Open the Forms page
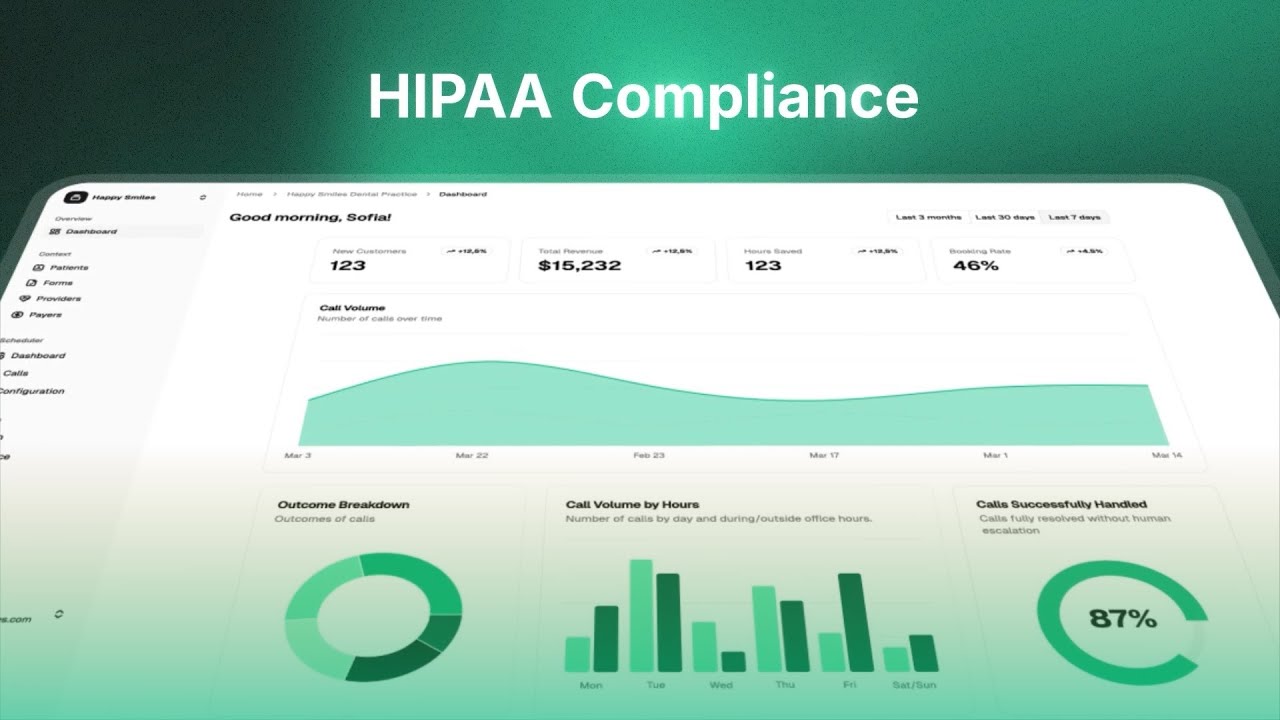The height and width of the screenshot is (720, 1280). pyautogui.click(x=58, y=283)
